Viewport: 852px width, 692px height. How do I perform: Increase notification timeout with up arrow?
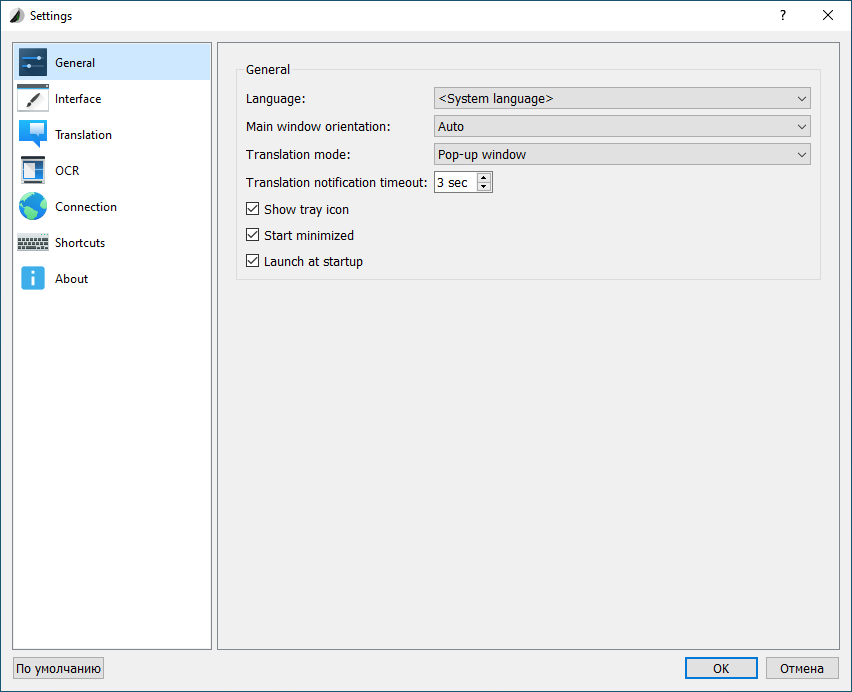click(x=485, y=178)
